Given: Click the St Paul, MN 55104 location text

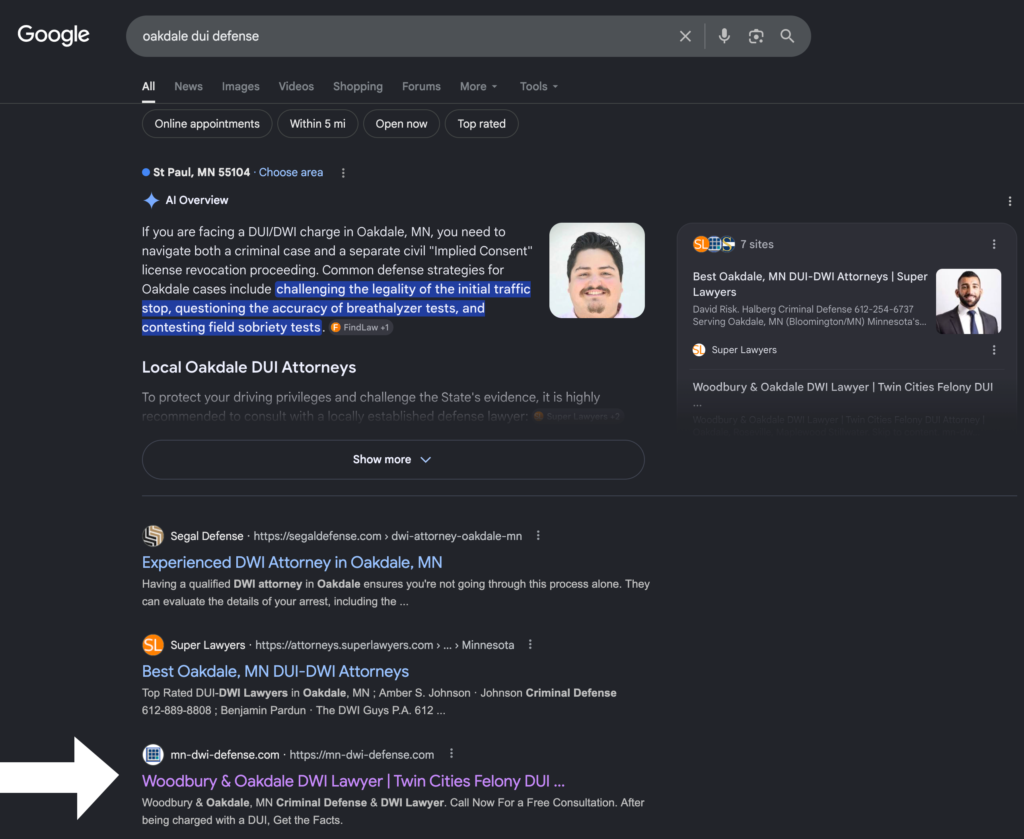Looking at the screenshot, I should click(x=201, y=172).
